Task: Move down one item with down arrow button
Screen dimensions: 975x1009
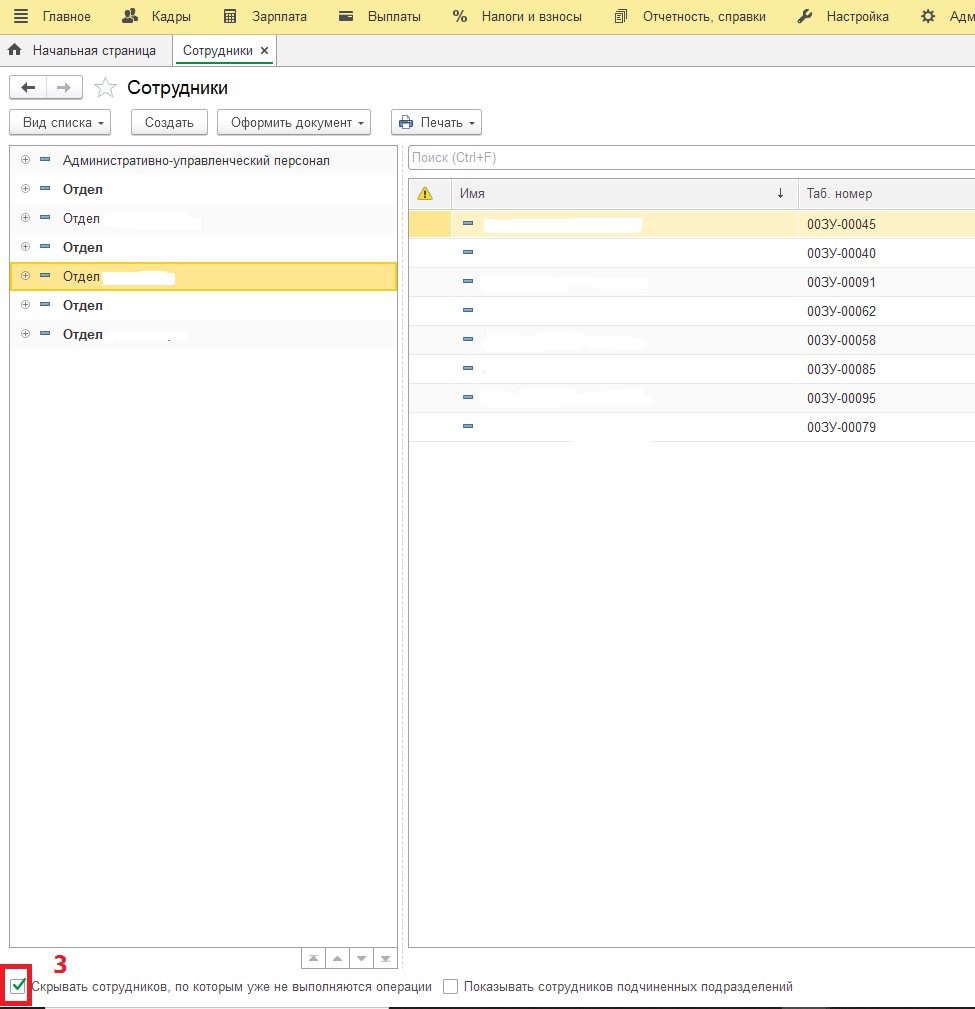Action: [x=361, y=958]
